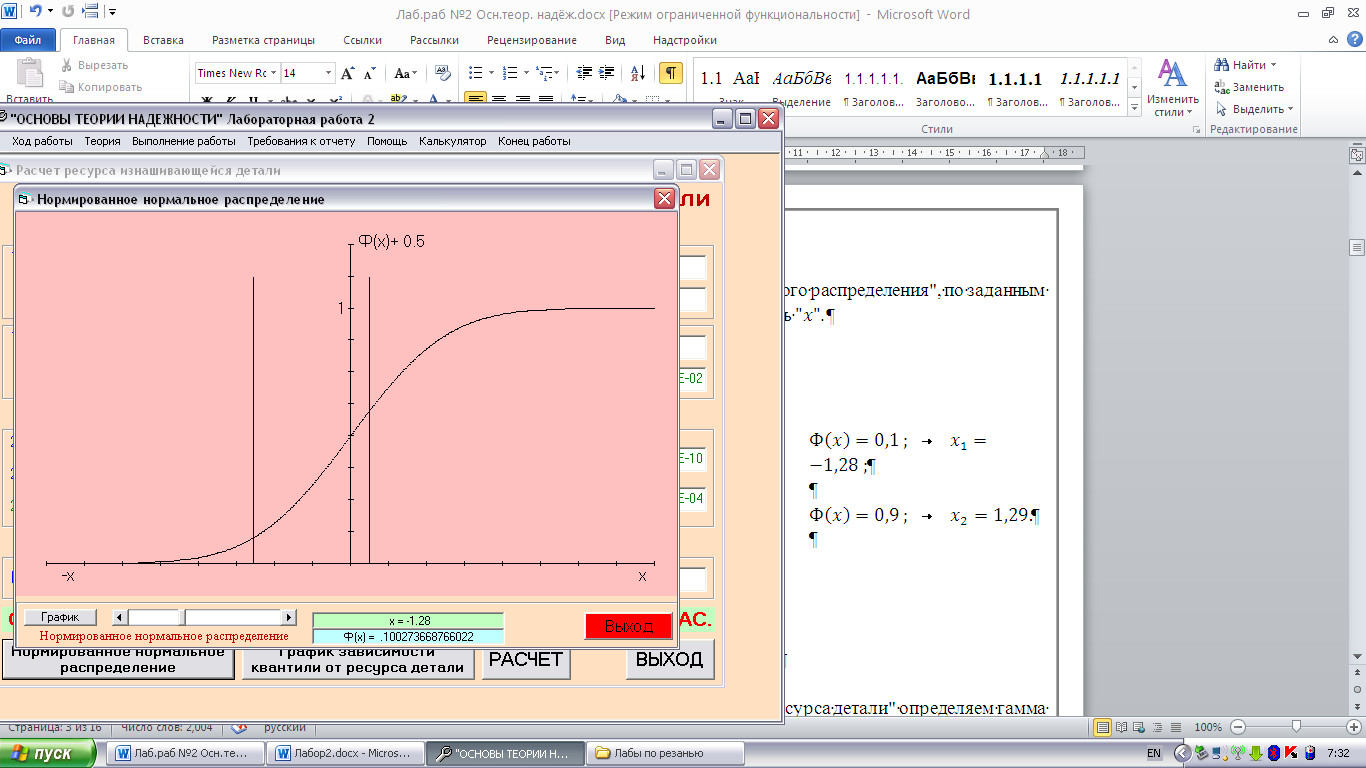Screen dimensions: 1366x768
Task: Open the font name dropdown (Times New Roman)
Action: point(273,73)
